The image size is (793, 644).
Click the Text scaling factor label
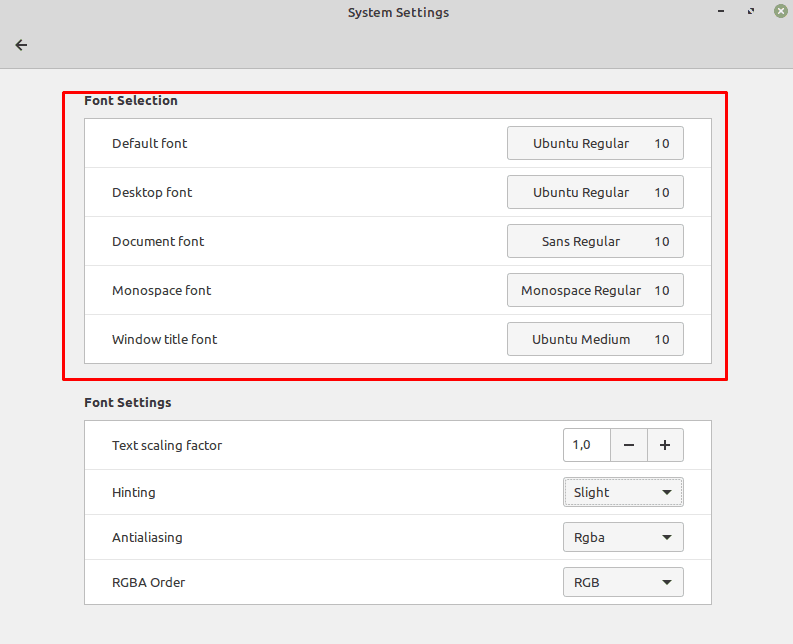(x=167, y=446)
